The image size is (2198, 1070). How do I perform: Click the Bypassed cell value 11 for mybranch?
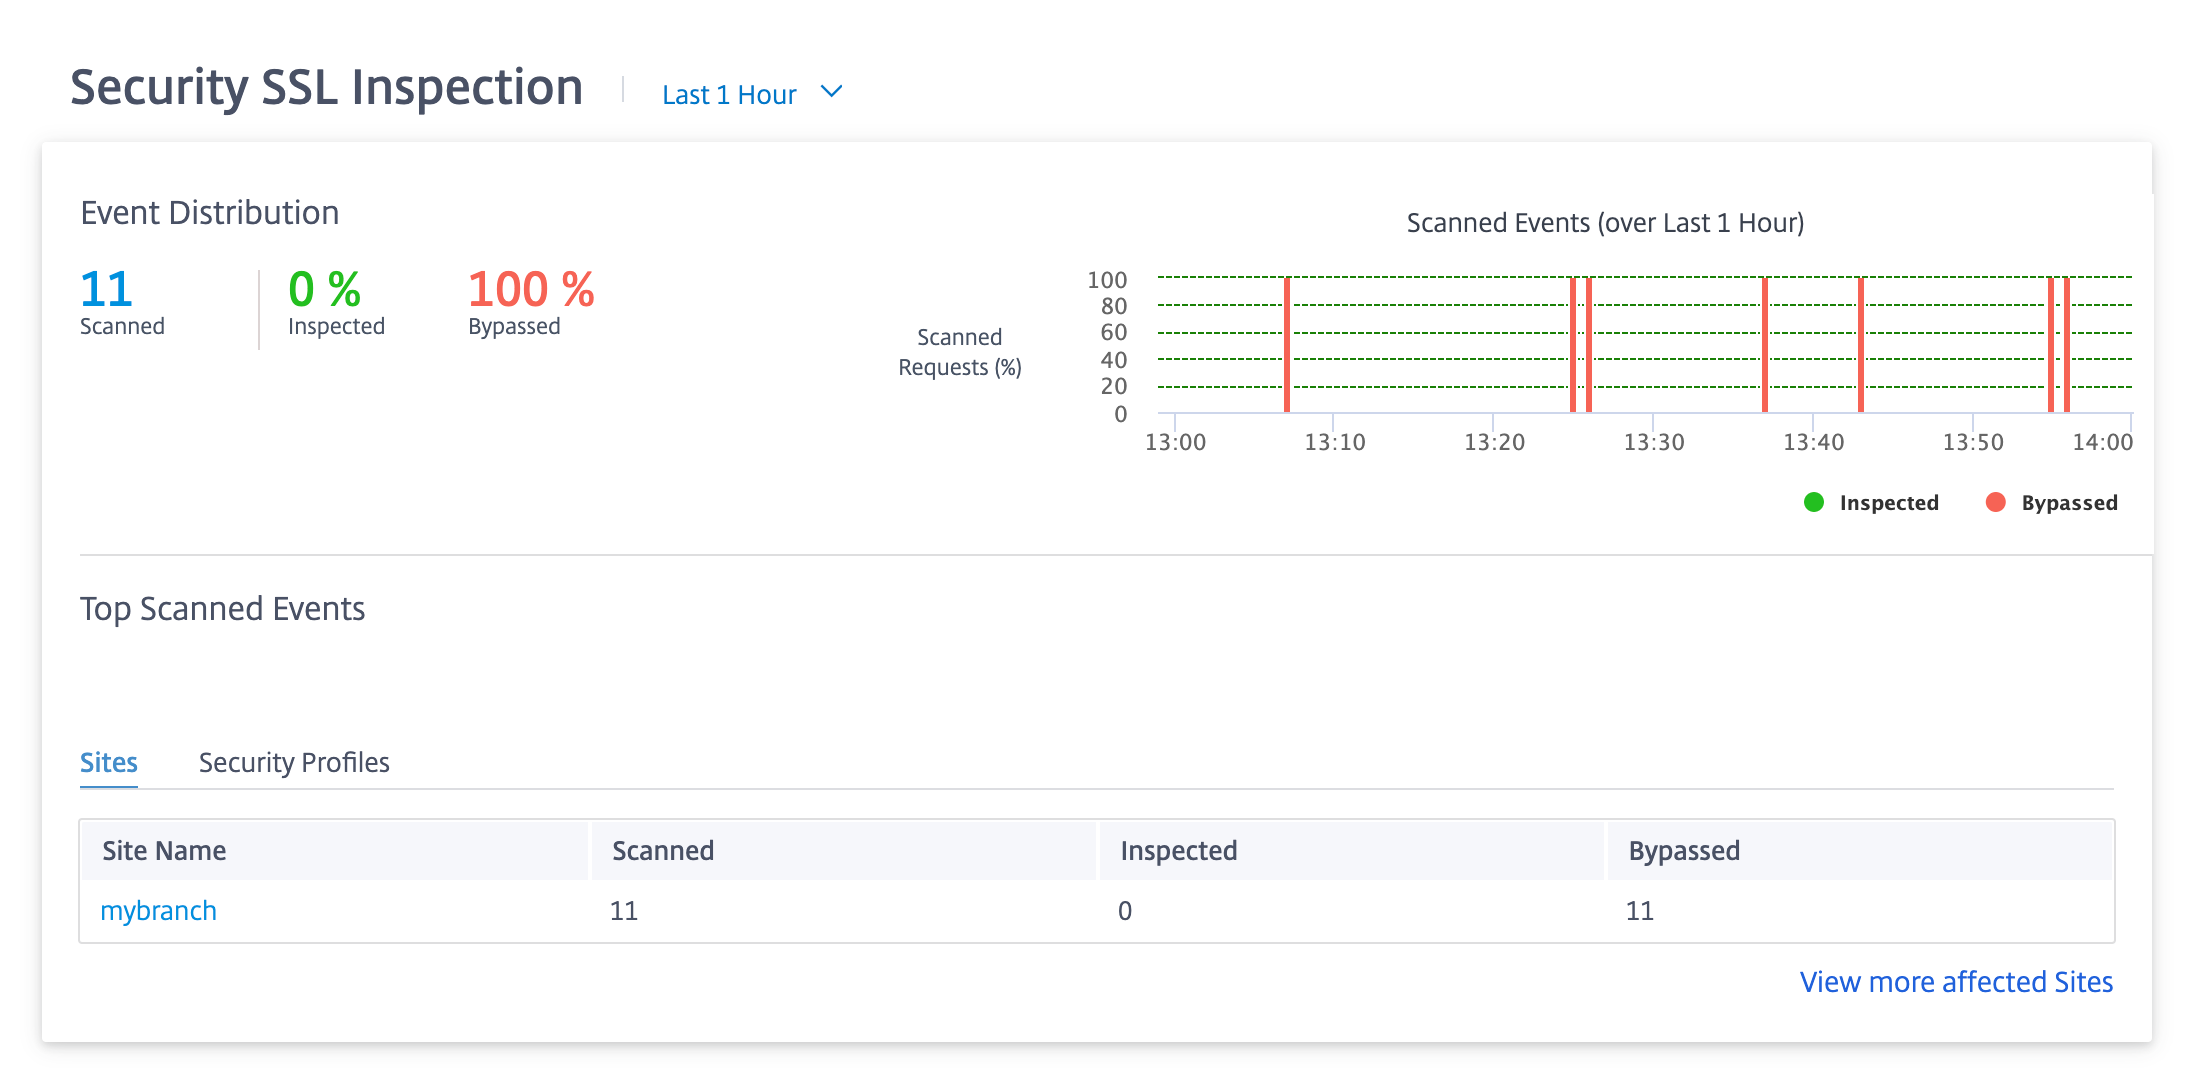tap(1640, 910)
